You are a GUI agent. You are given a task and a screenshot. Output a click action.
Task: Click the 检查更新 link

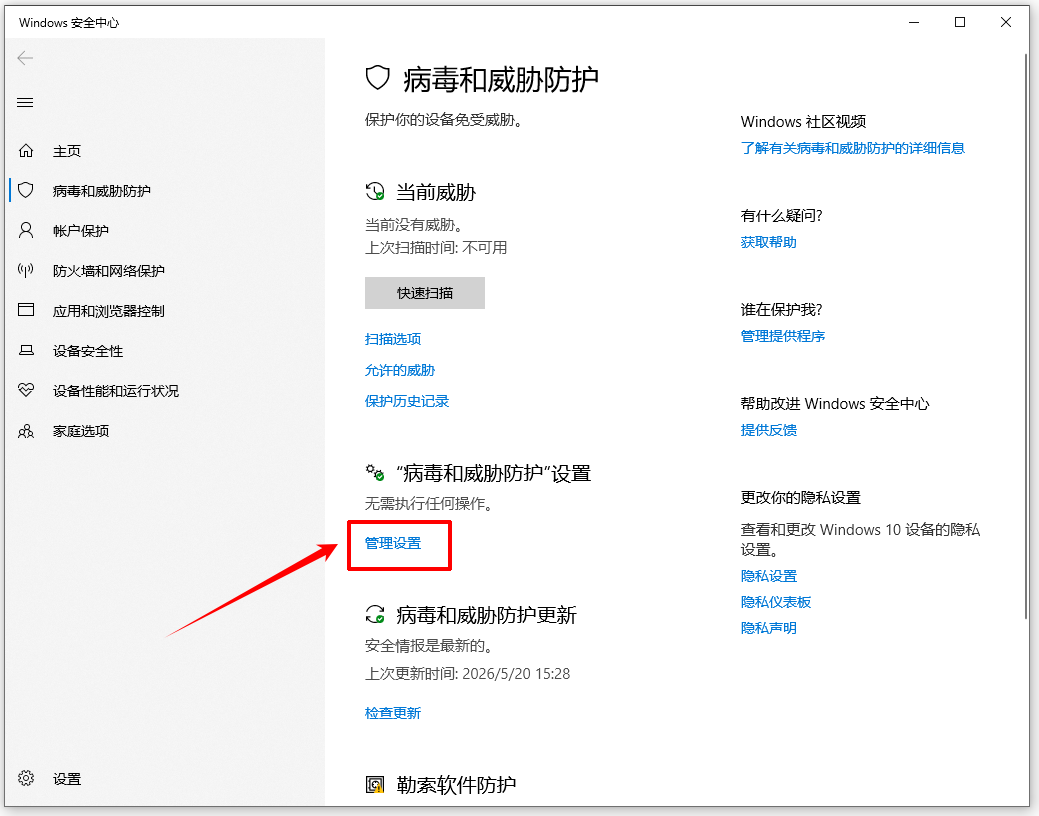point(393,713)
